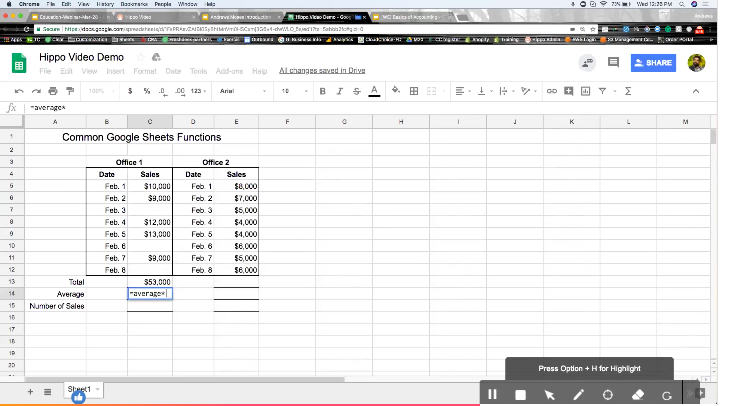
Task: Open vertical align dropdown
Action: 485,91
